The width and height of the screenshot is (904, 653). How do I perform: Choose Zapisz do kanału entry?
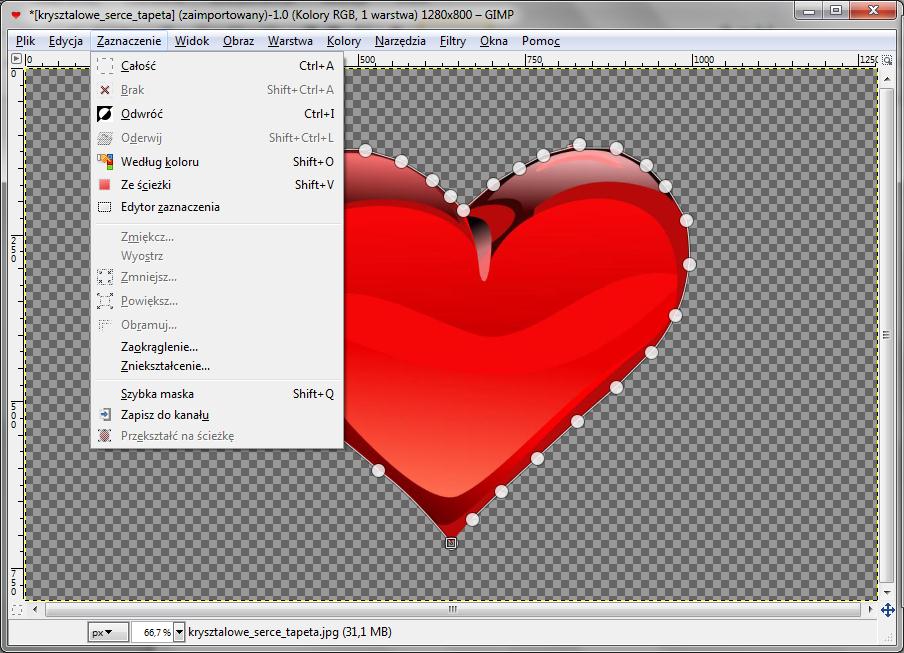coord(217,415)
